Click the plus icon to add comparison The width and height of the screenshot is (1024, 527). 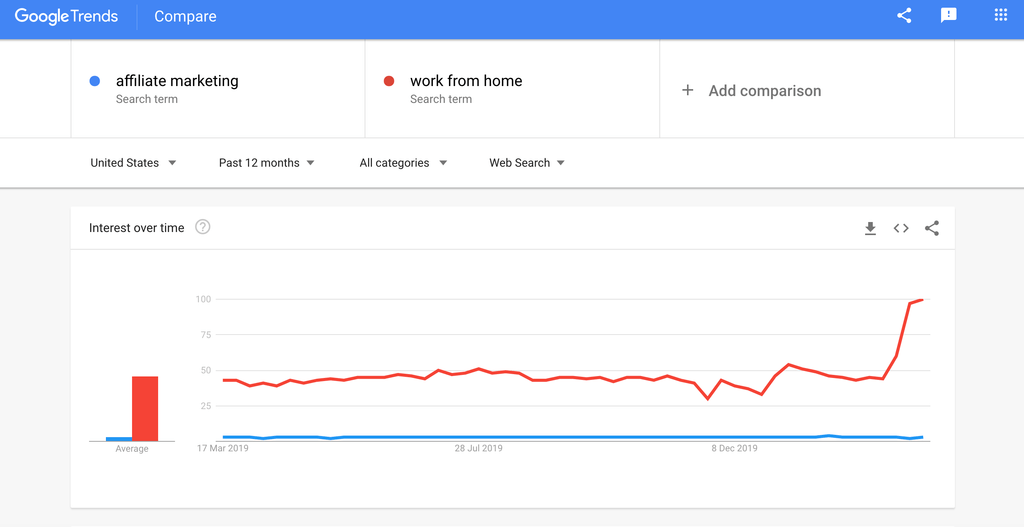click(687, 90)
